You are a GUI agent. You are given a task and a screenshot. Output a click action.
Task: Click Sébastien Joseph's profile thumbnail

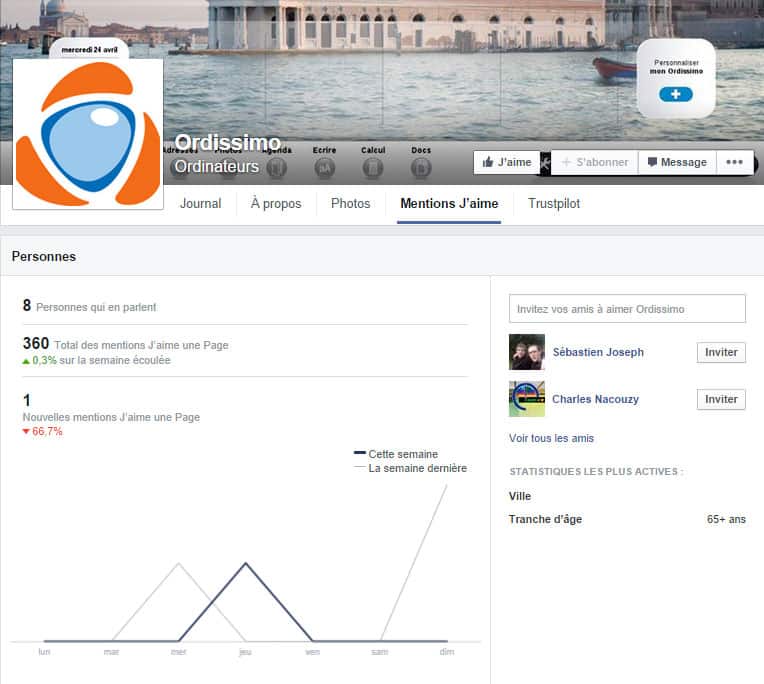click(527, 352)
